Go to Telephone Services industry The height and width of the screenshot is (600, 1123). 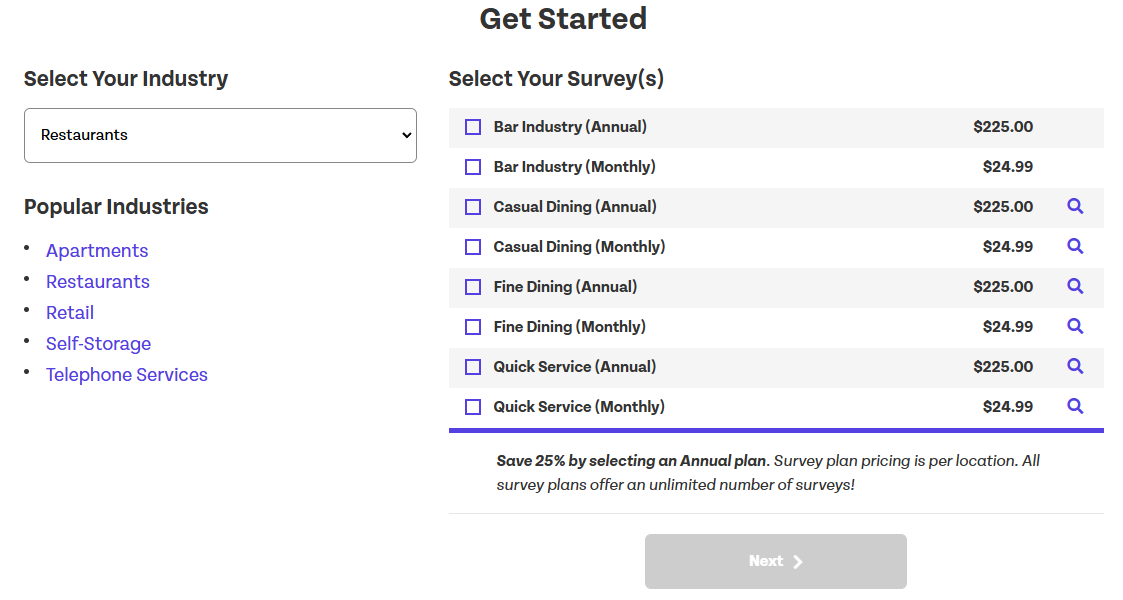click(127, 374)
